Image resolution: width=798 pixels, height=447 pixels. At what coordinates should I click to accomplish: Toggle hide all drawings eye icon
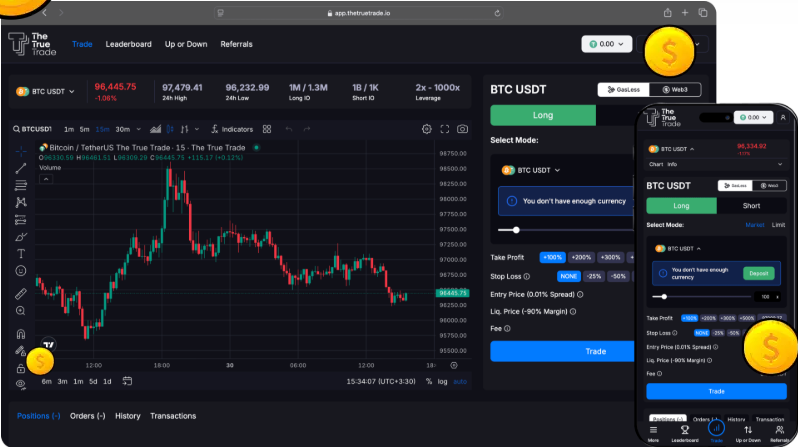coord(20,384)
